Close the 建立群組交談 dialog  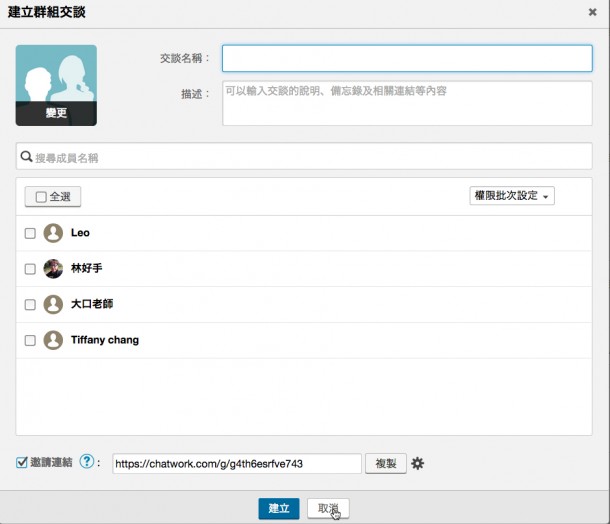tap(592, 12)
